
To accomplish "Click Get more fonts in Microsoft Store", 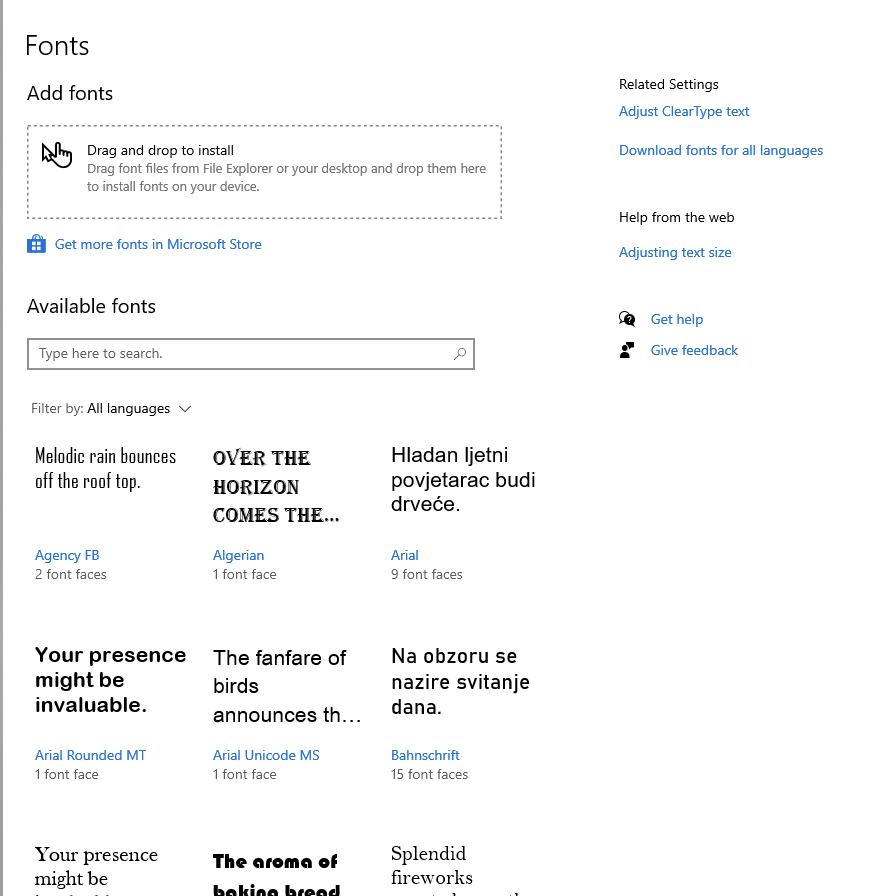I will 158,243.
